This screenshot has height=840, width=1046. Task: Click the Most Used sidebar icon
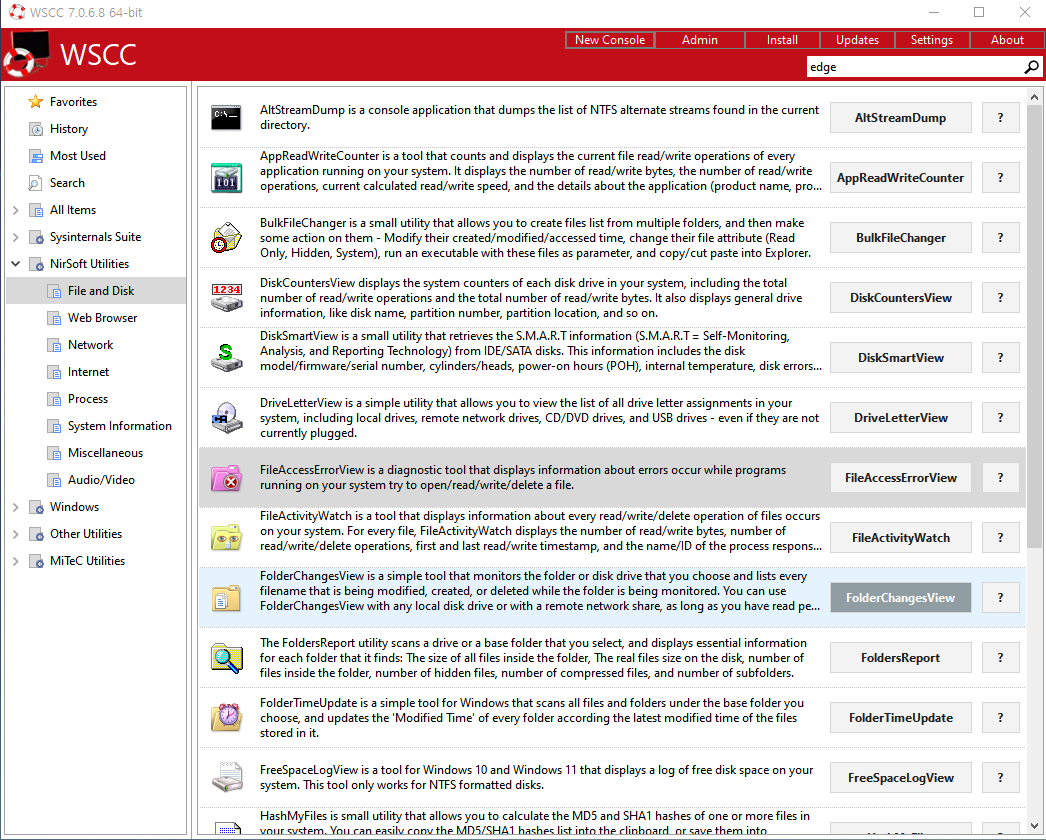point(35,155)
